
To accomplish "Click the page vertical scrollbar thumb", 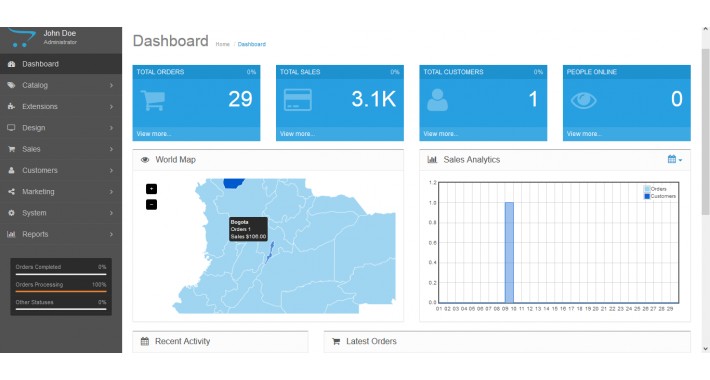I will click(705, 131).
